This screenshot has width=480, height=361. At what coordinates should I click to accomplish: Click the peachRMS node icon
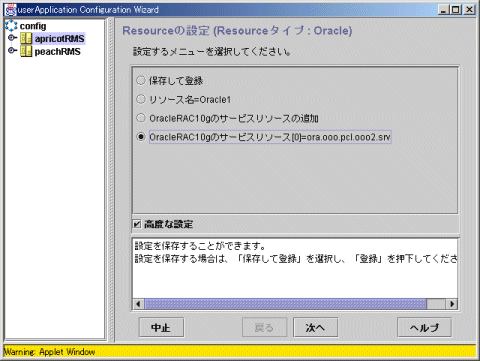click(26, 51)
